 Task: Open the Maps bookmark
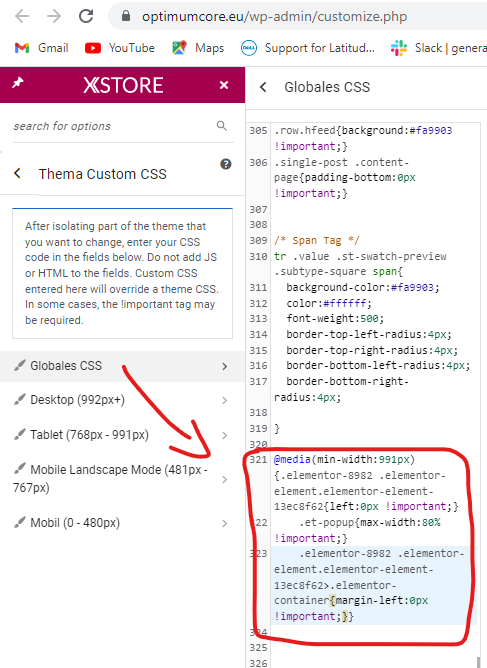click(198, 48)
